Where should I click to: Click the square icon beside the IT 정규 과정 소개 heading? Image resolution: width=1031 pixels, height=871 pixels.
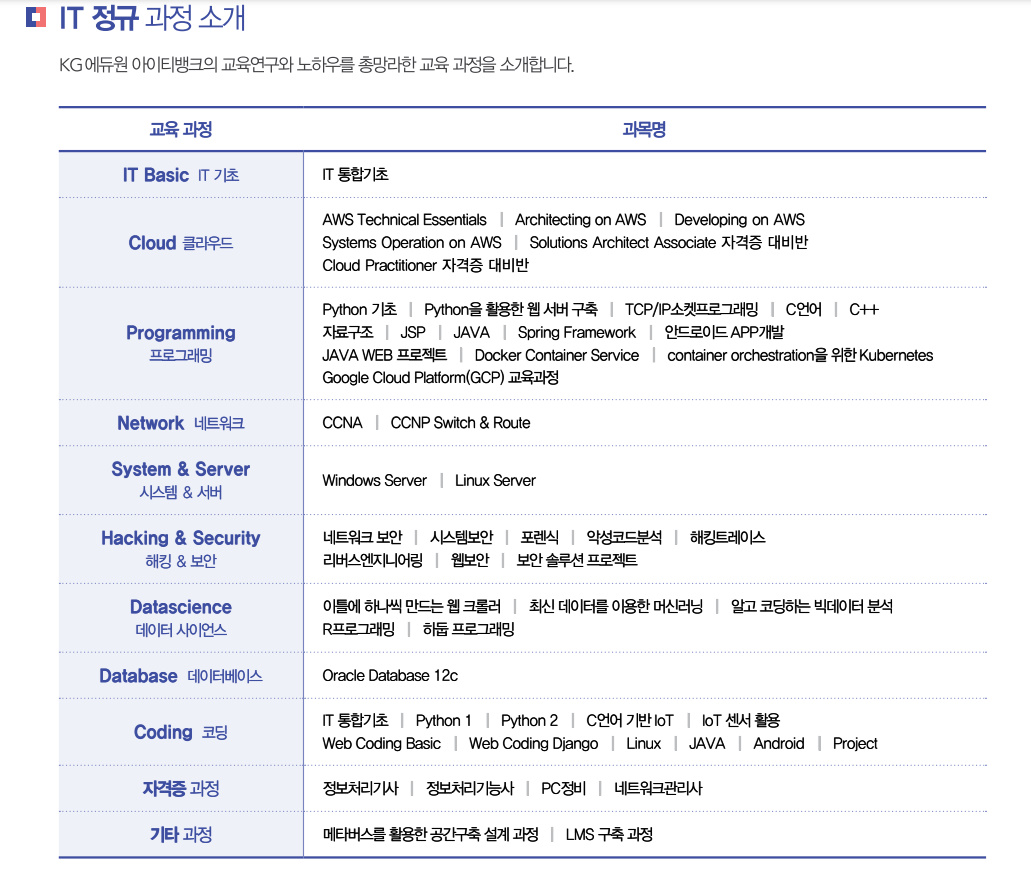(36, 17)
